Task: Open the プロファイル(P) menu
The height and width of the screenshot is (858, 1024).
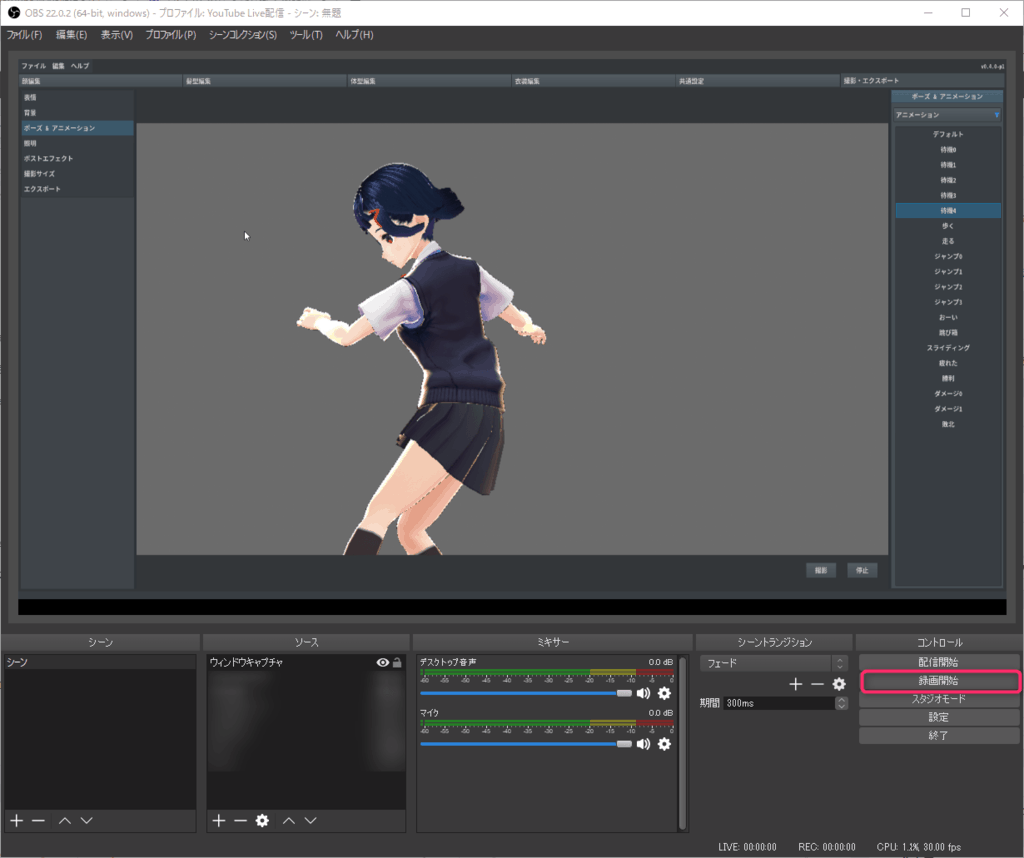Action: click(x=170, y=35)
